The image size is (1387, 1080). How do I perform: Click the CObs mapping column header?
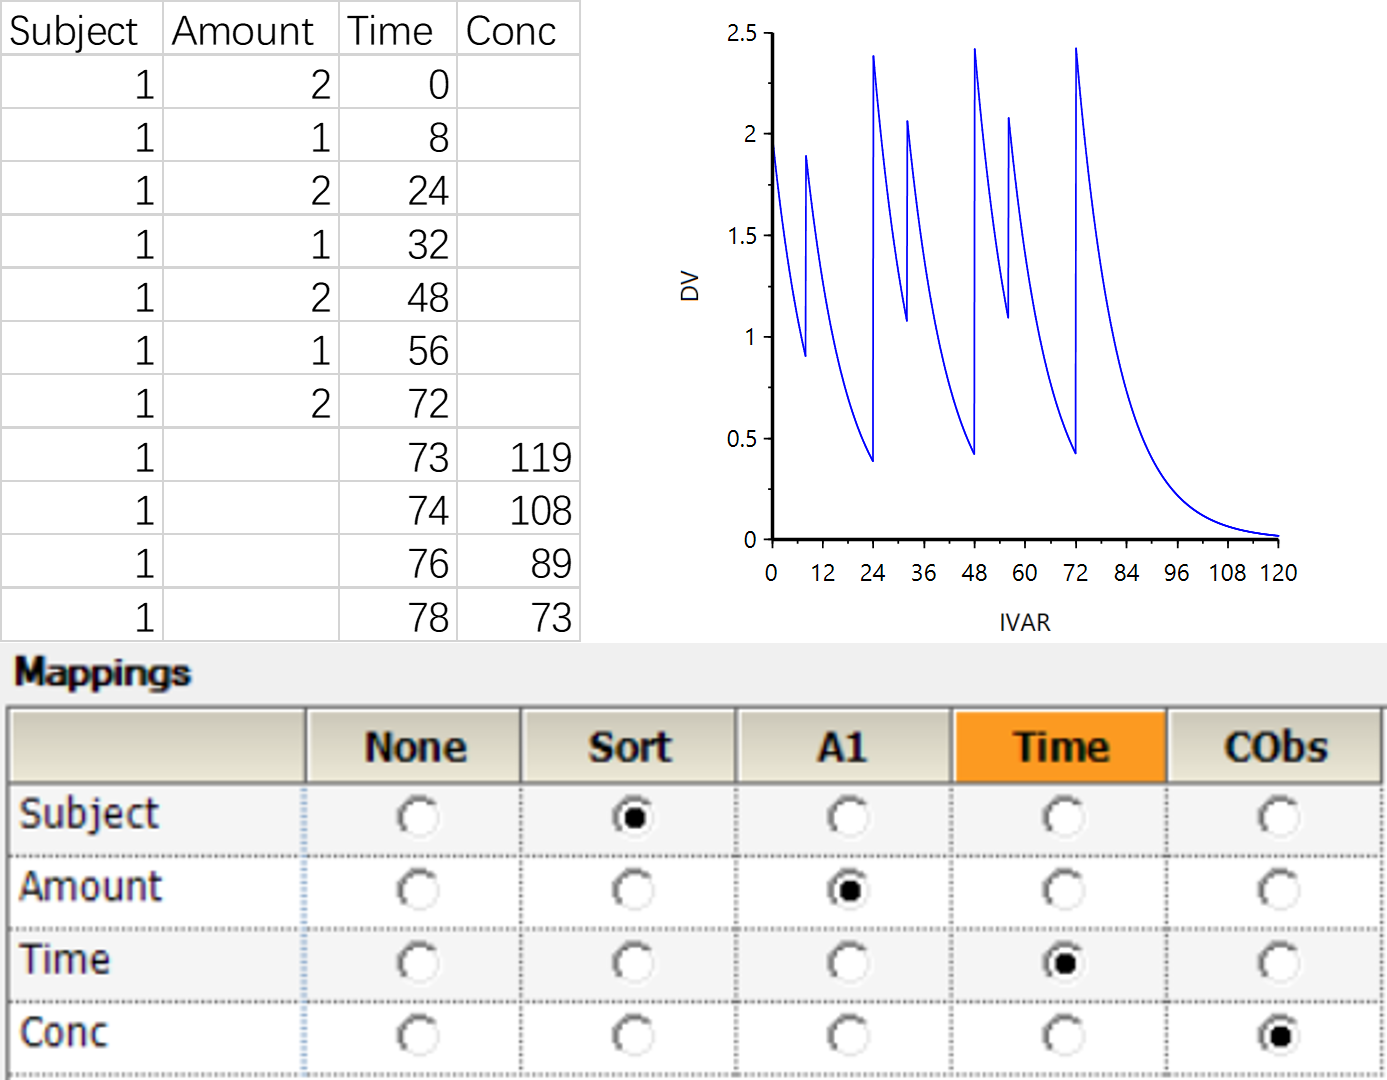1276,747
